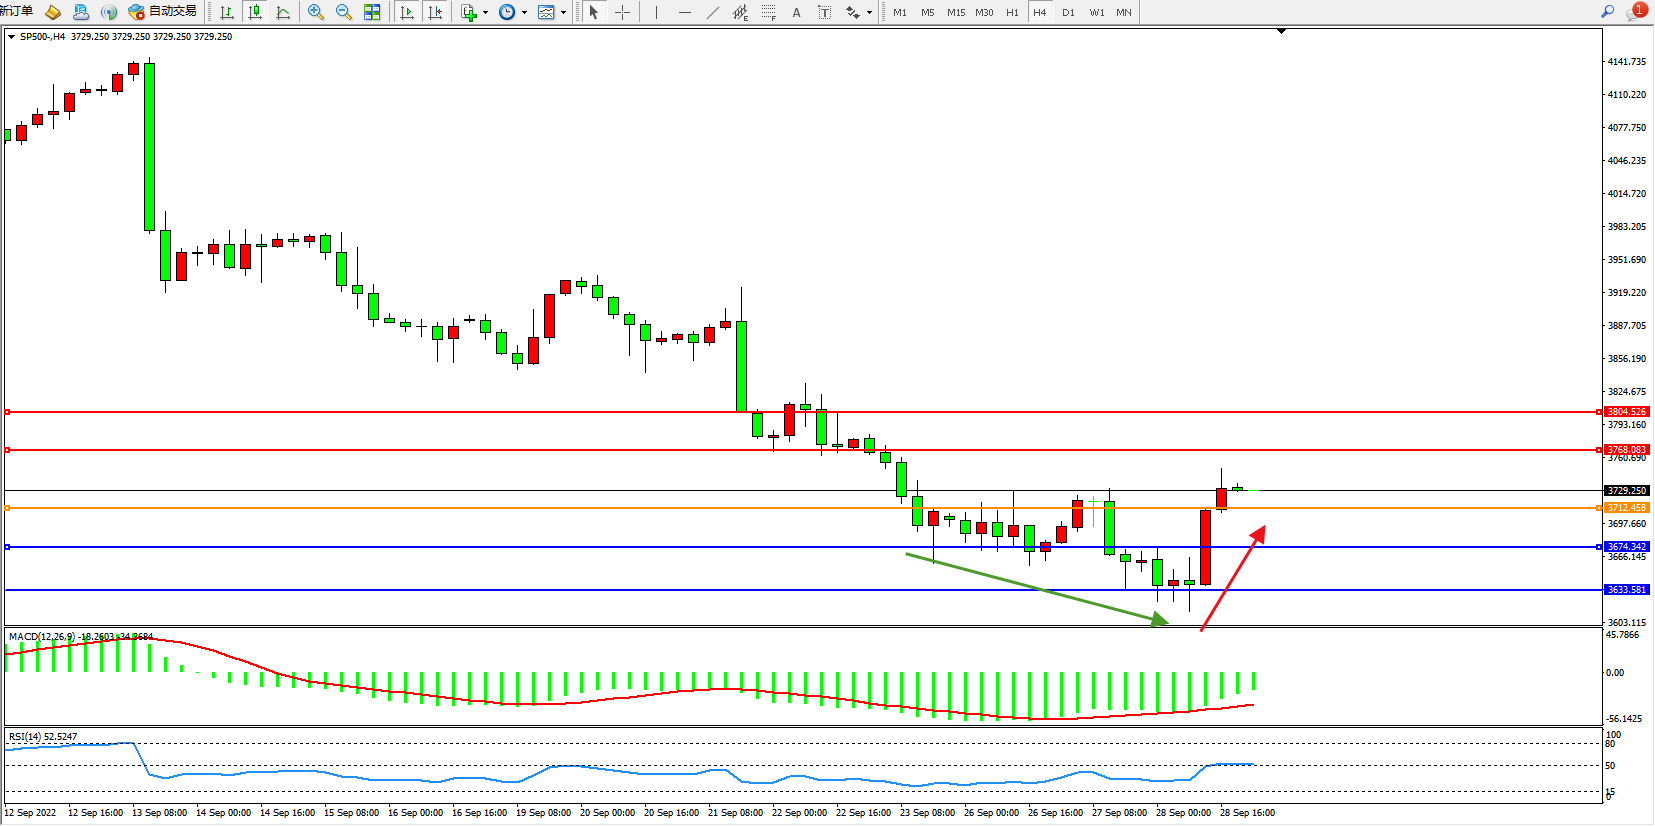Switch chart to candlestick mode
This screenshot has width=1655, height=826.
point(255,12)
